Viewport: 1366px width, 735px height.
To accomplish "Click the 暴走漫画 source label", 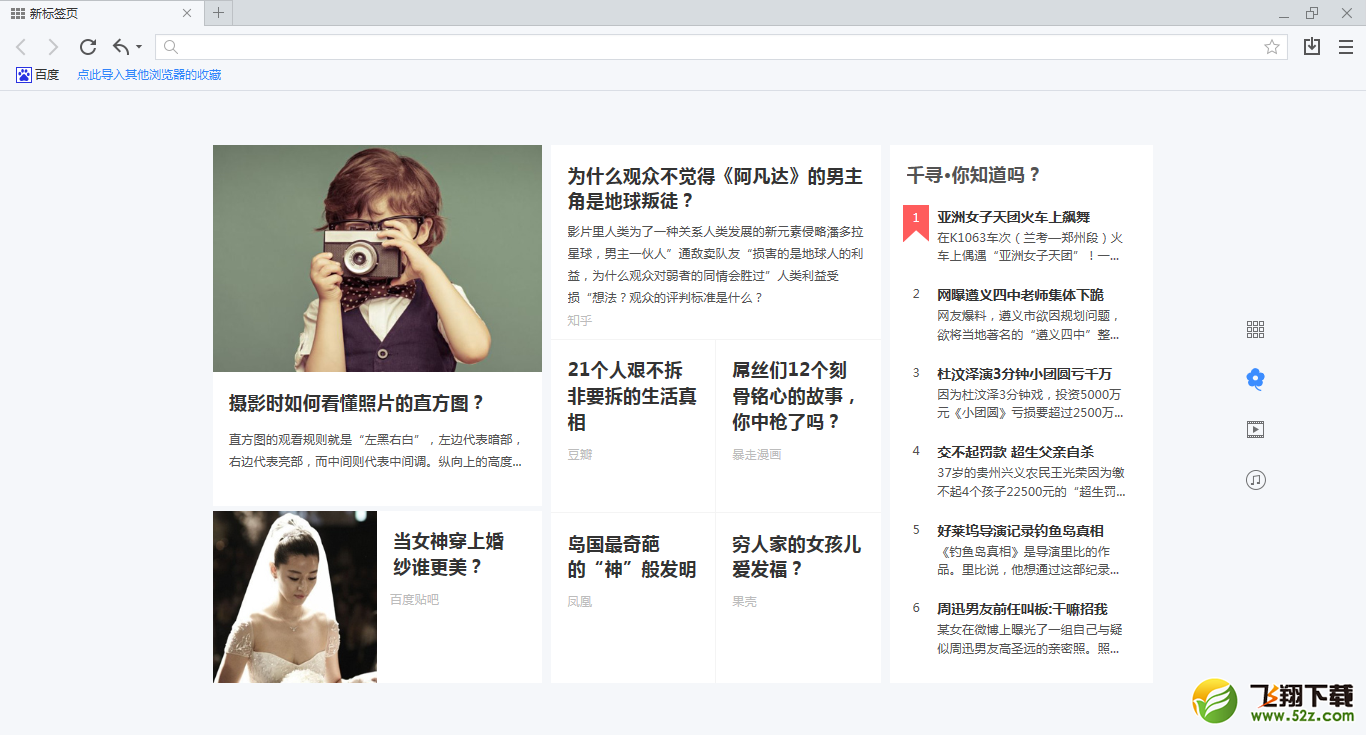I will coord(756,455).
